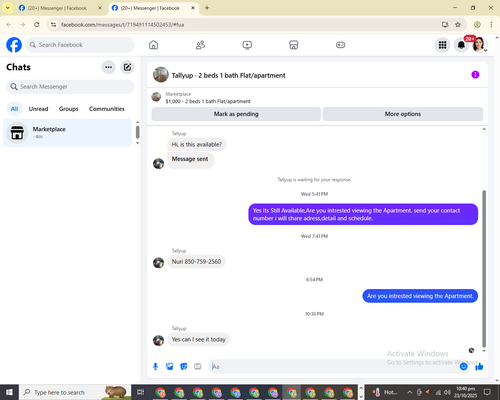View site information icon in address bar
The height and width of the screenshot is (400, 500).
[x=53, y=25]
